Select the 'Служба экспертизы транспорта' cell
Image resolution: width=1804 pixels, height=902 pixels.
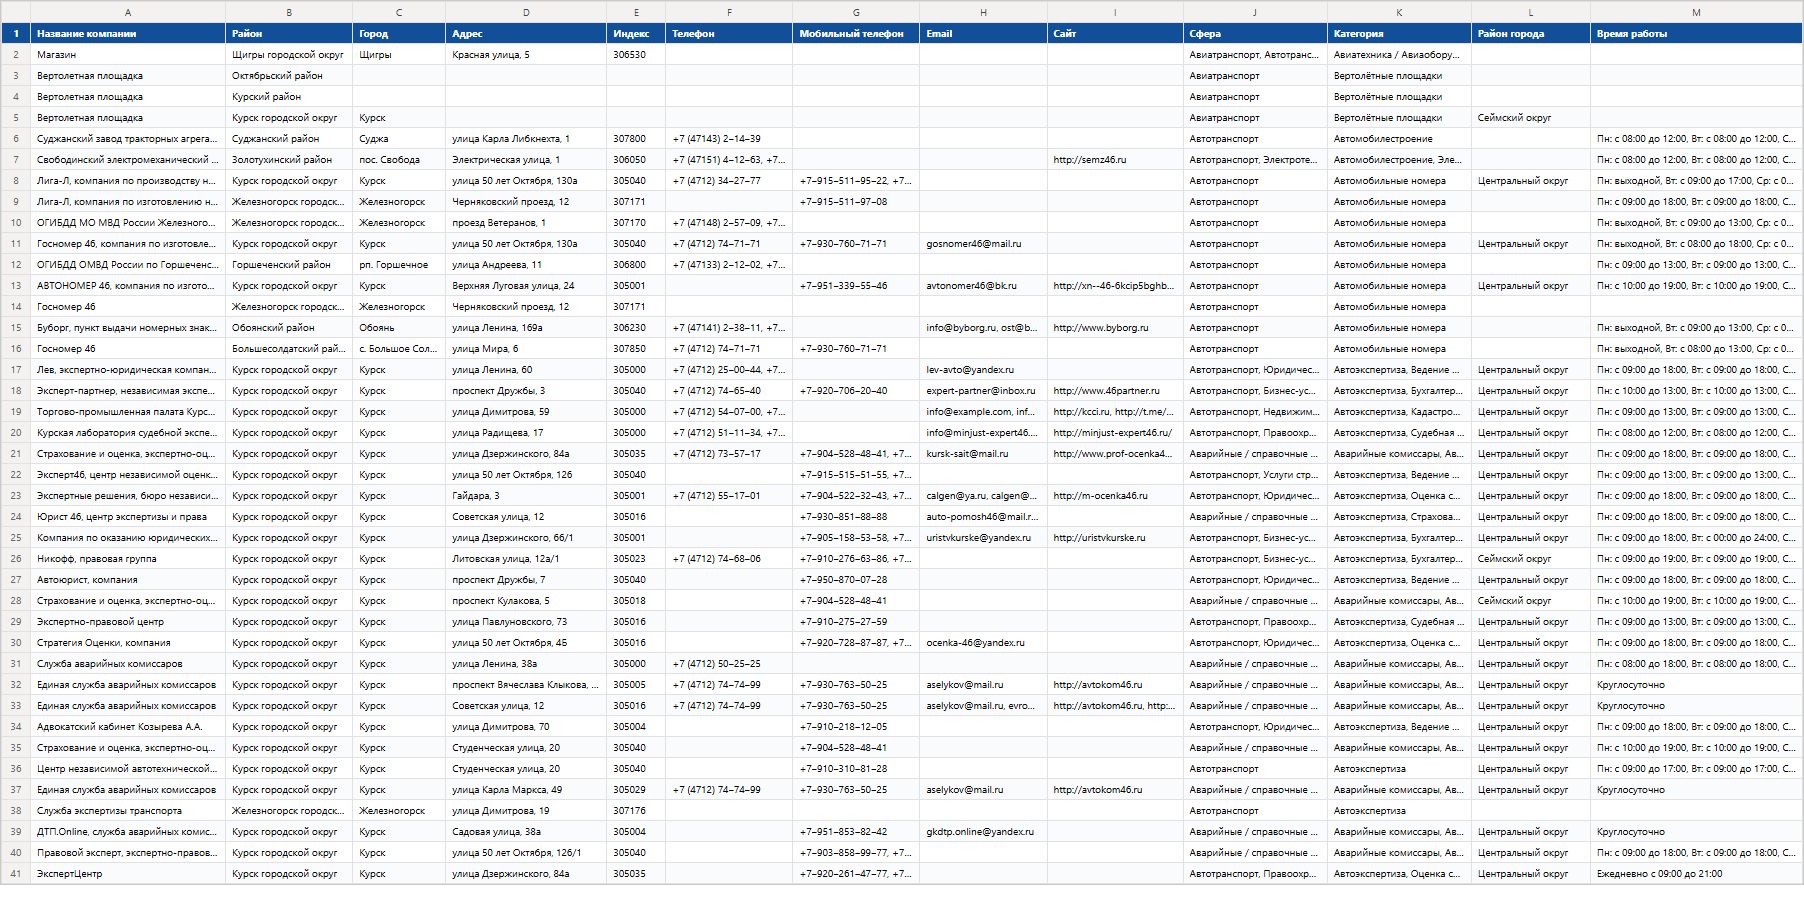coord(128,811)
